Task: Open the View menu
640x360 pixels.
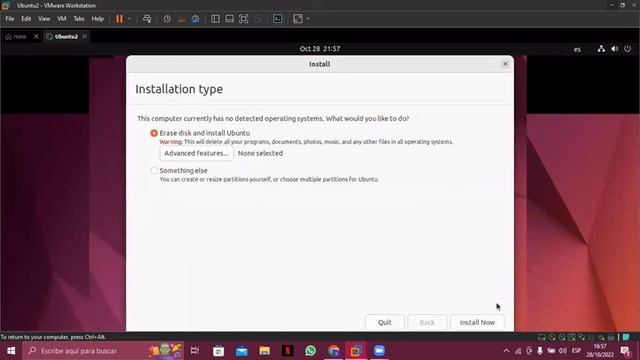Action: (x=44, y=19)
